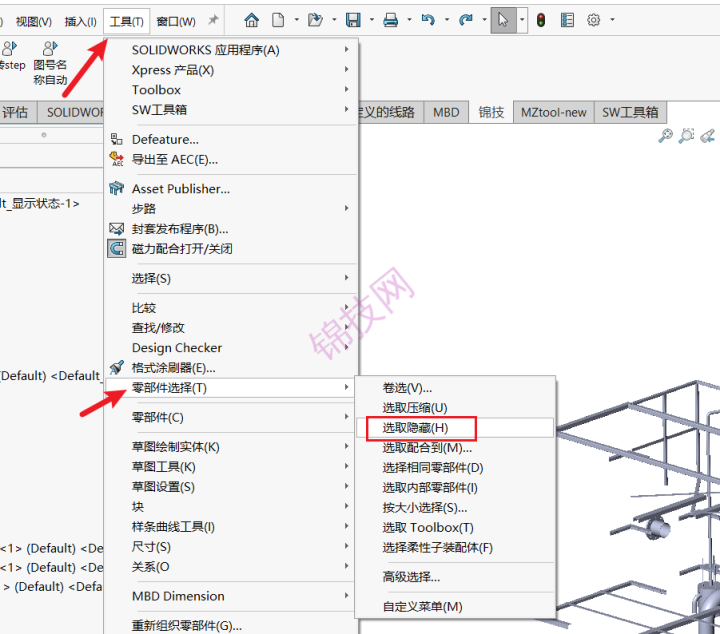Switch to the SW工具箱 tab
Viewport: 720px width, 634px height.
pos(630,112)
